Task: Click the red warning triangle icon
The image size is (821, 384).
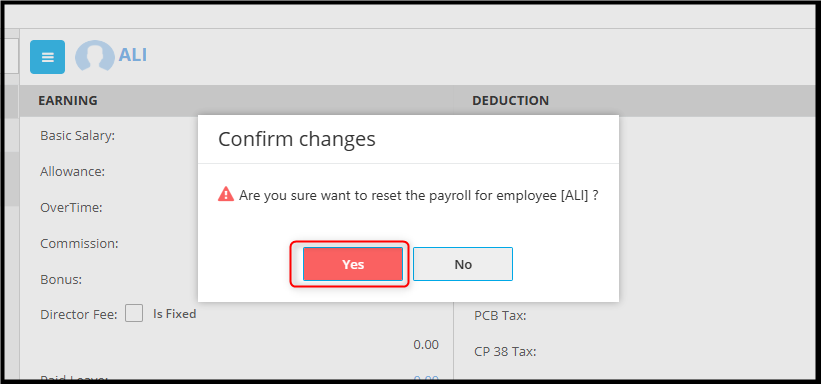Action: [226, 194]
